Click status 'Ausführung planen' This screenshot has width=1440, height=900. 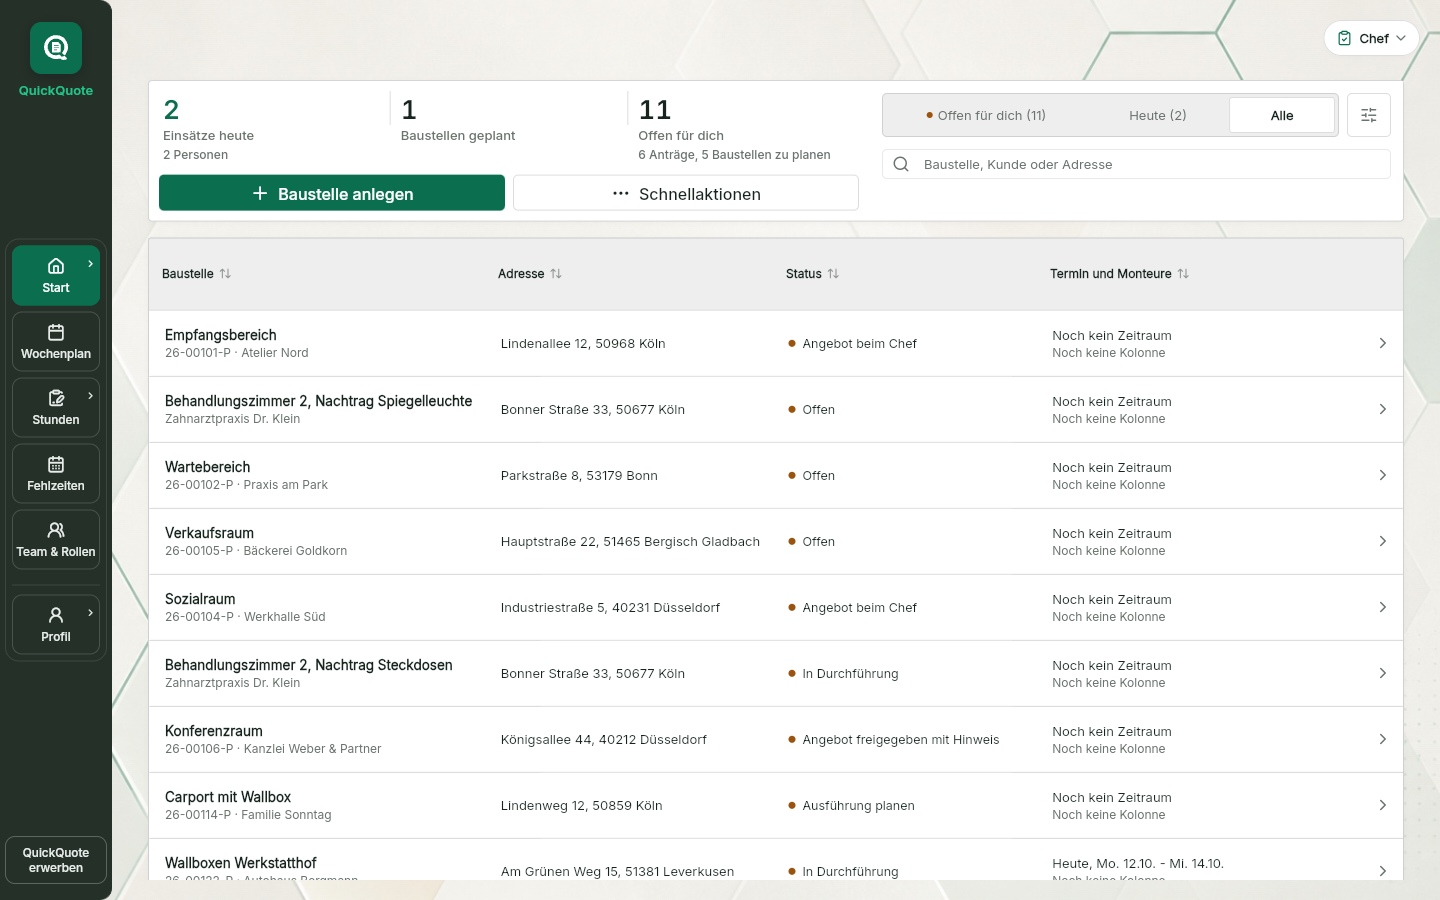(x=858, y=806)
